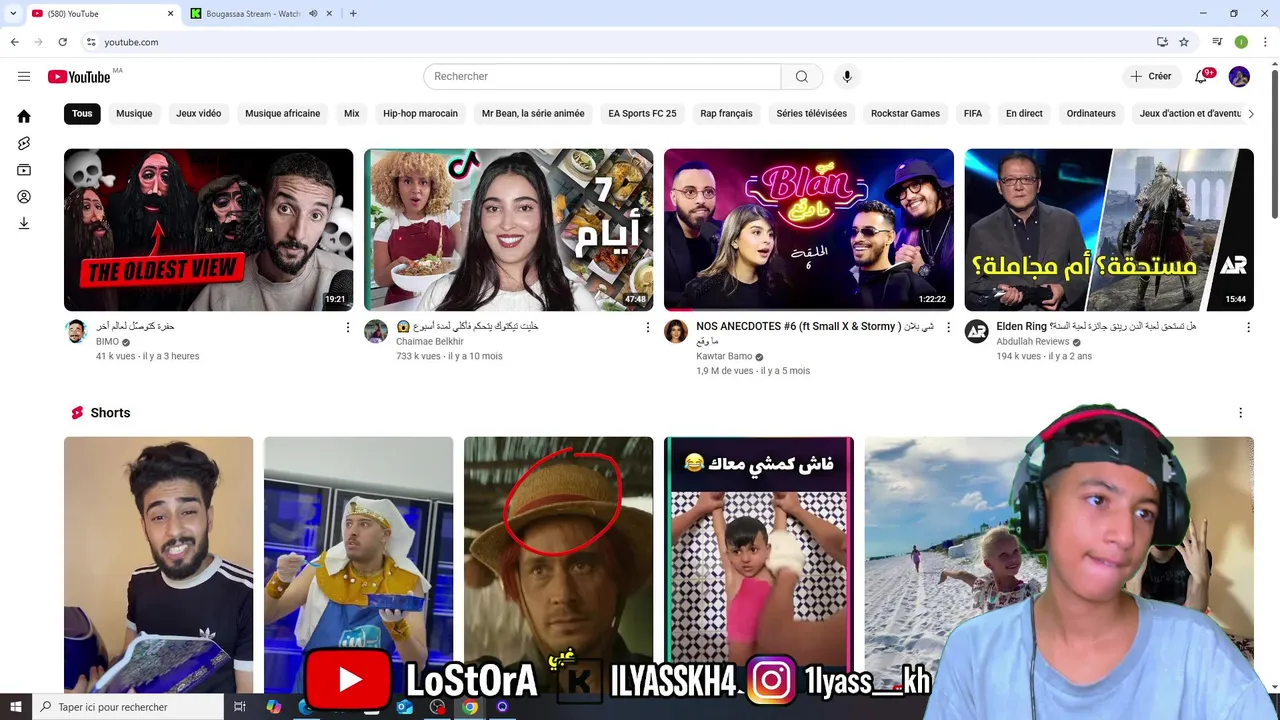Open the Shorts section options menu
The width and height of the screenshot is (1280, 720).
1240,413
